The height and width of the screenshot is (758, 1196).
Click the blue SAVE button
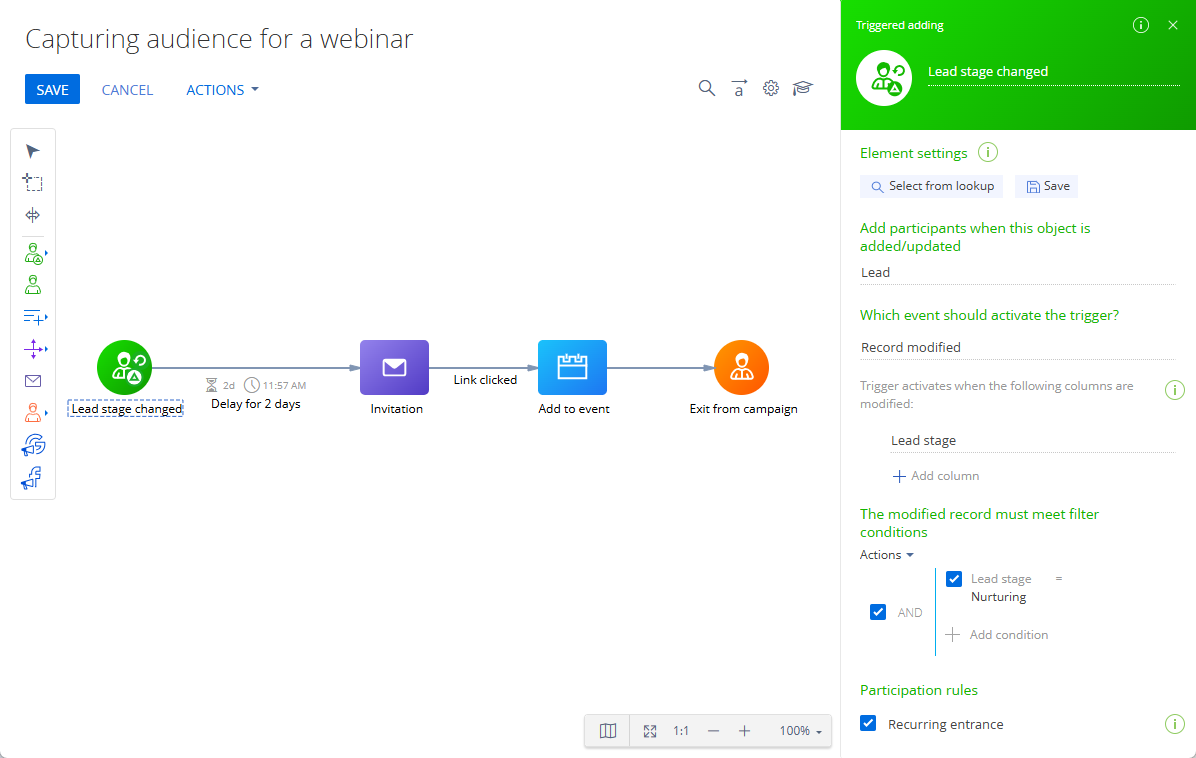52,89
